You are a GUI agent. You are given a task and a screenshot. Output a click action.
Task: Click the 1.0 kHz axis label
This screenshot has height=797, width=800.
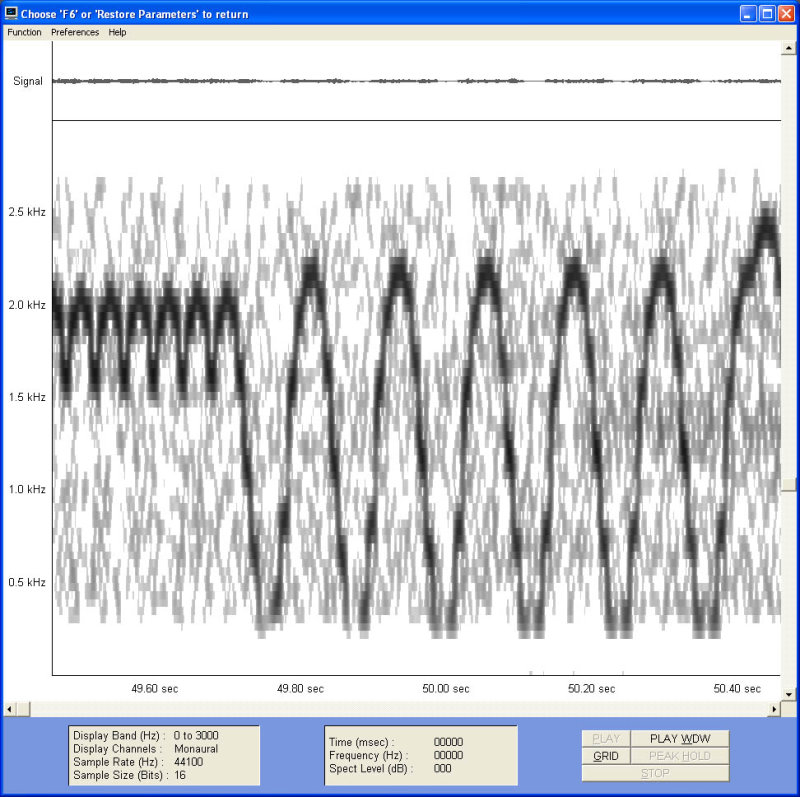tap(27, 489)
